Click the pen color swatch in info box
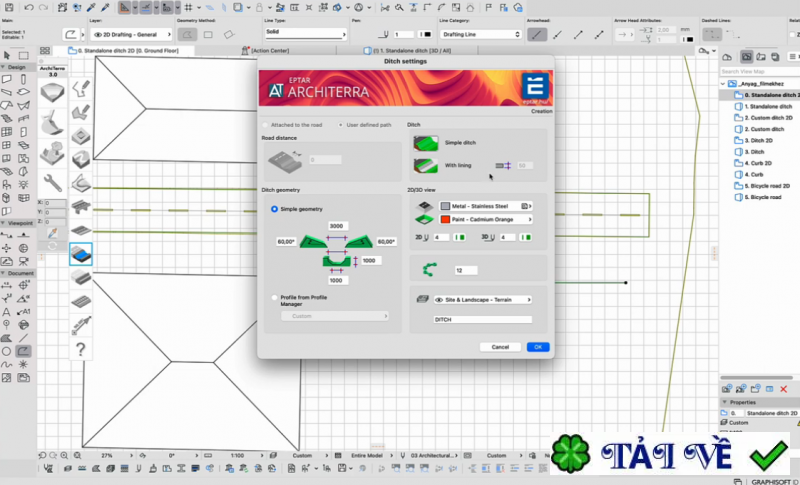This screenshot has height=485, width=800. coord(426,34)
